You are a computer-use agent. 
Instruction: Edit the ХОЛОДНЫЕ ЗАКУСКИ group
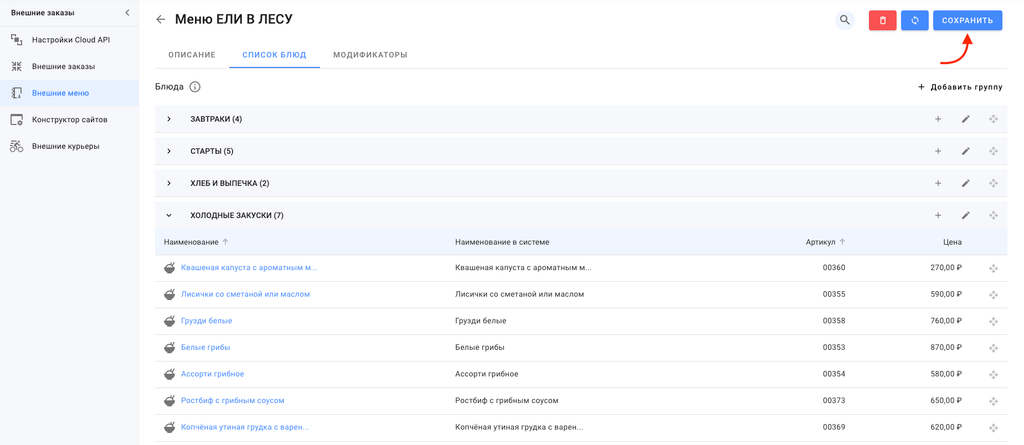pyautogui.click(x=965, y=216)
